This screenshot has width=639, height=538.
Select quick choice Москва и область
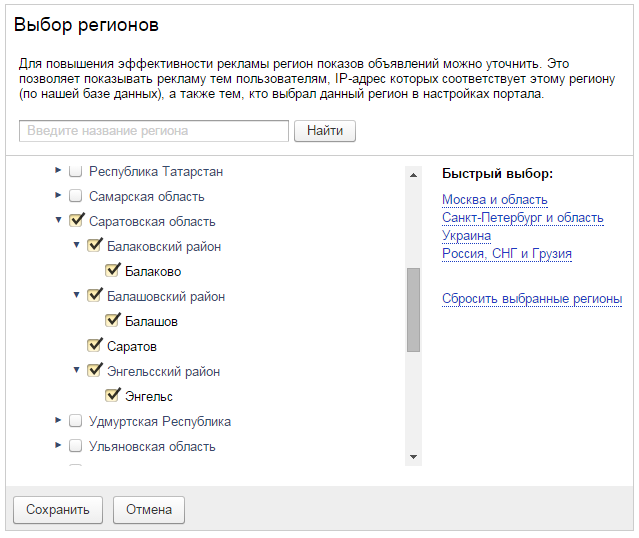(495, 199)
